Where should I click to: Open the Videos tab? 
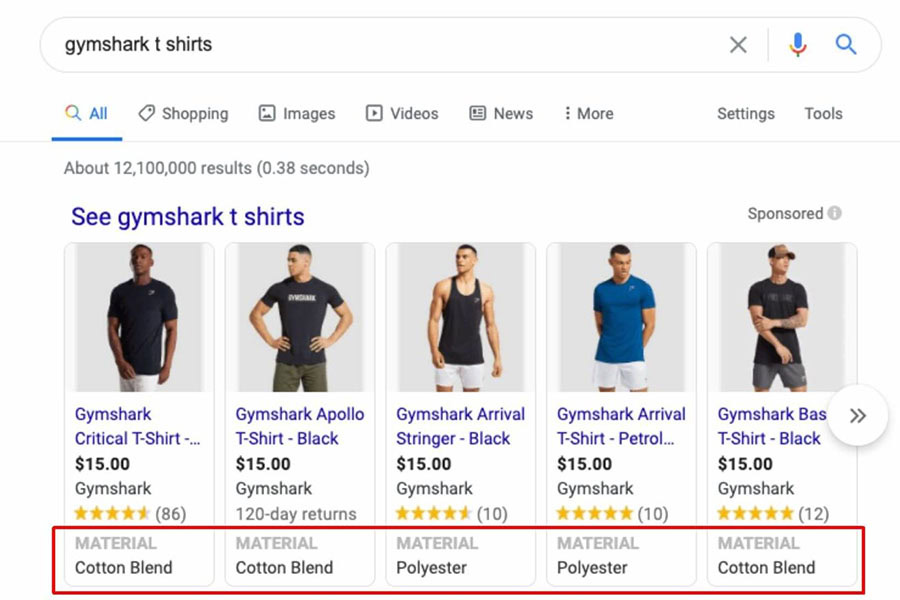(402, 113)
